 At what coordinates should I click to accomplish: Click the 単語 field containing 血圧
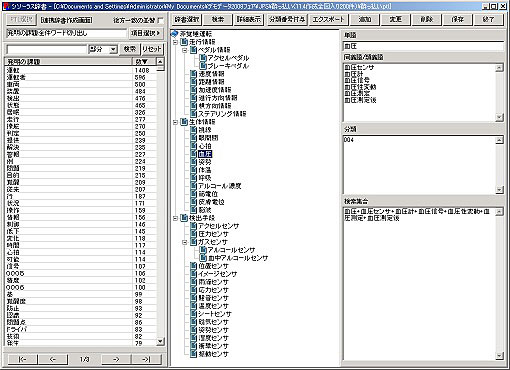tap(423, 46)
